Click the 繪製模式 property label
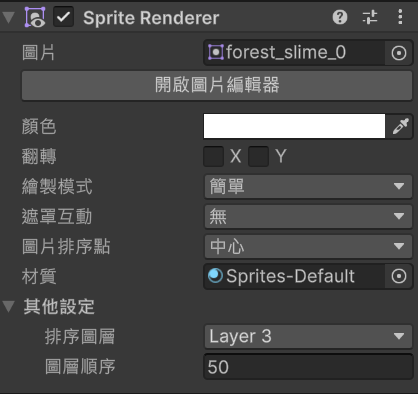This screenshot has height=394, width=418. coord(57,186)
